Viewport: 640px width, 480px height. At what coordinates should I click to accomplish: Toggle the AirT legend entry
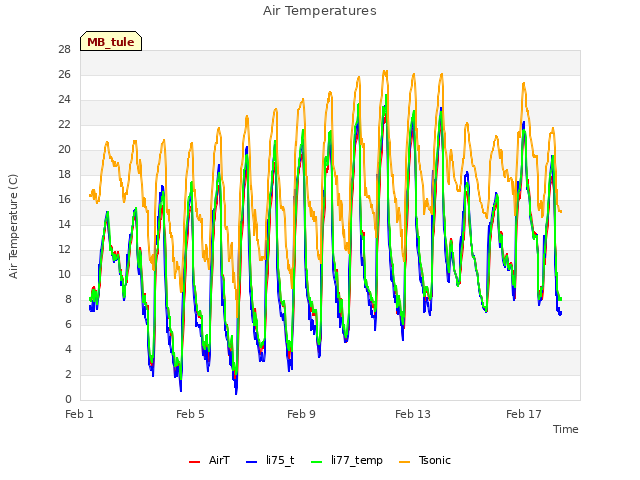209,460
